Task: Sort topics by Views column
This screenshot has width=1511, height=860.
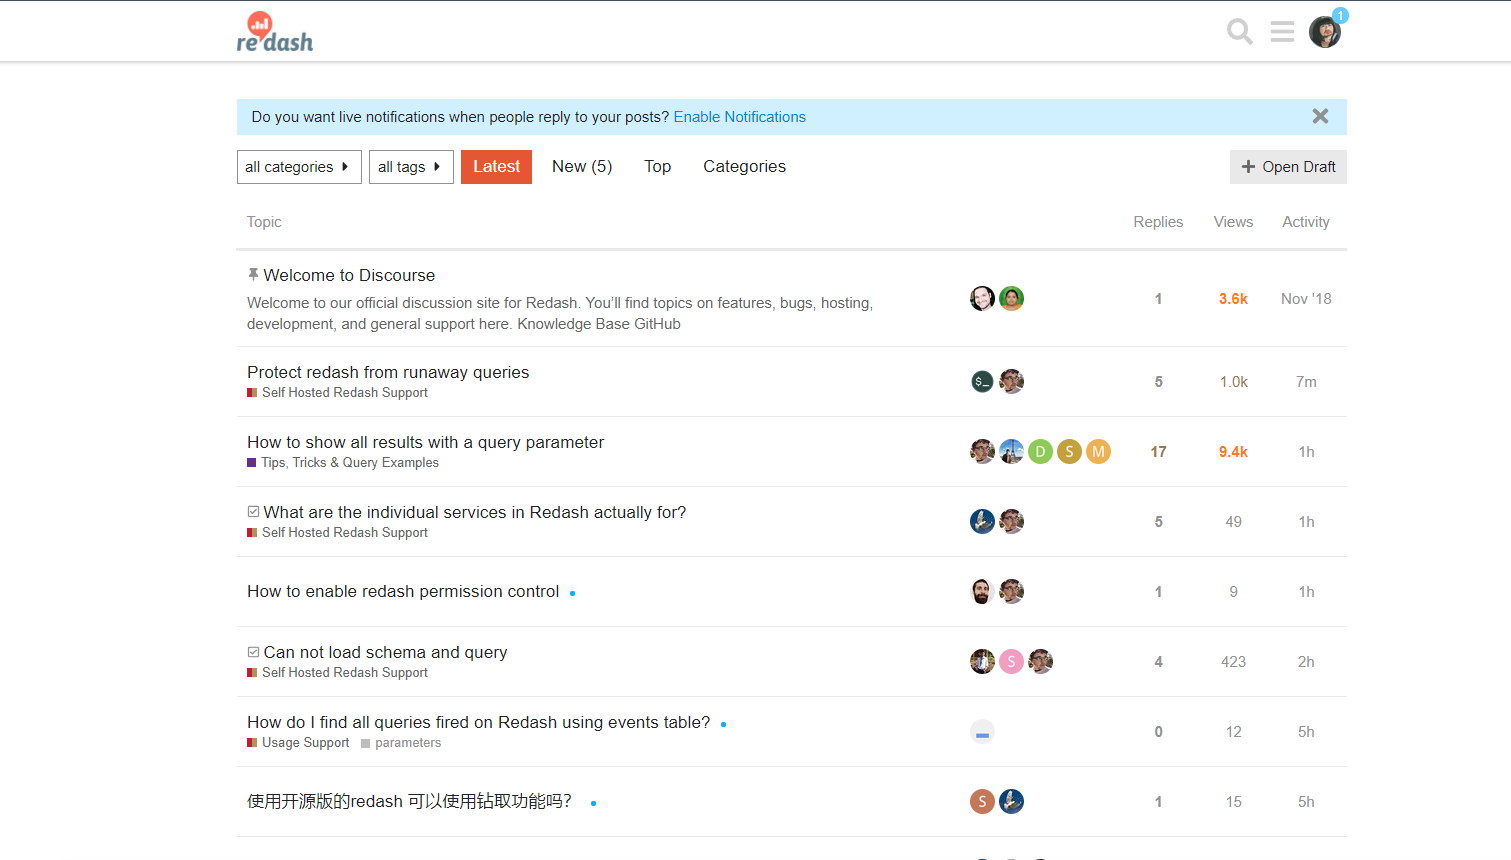Action: pyautogui.click(x=1233, y=222)
